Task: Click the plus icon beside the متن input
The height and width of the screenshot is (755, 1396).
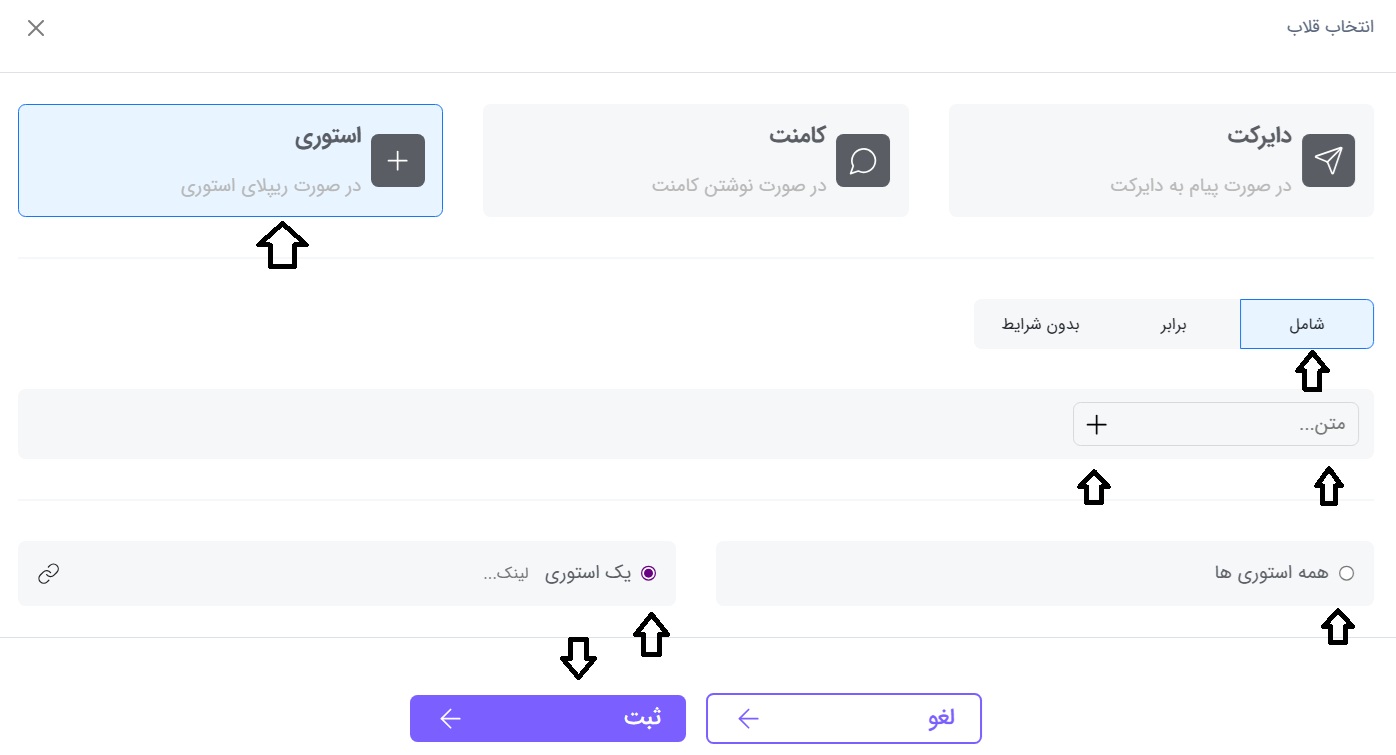Action: click(x=1096, y=424)
